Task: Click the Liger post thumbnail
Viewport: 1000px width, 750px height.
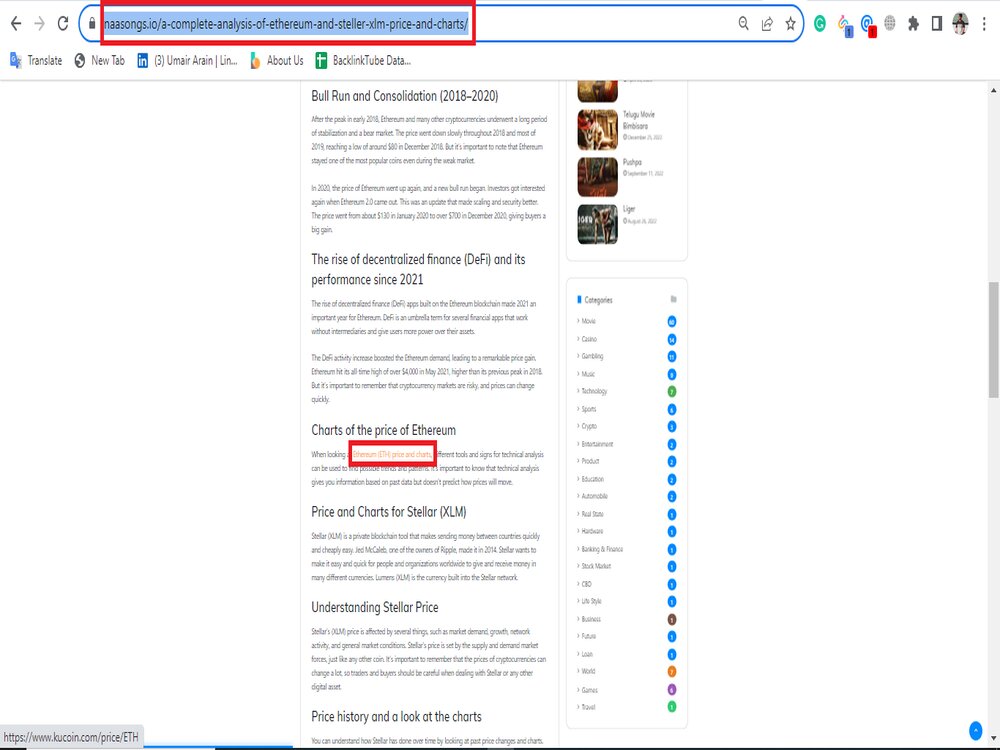Action: click(598, 224)
